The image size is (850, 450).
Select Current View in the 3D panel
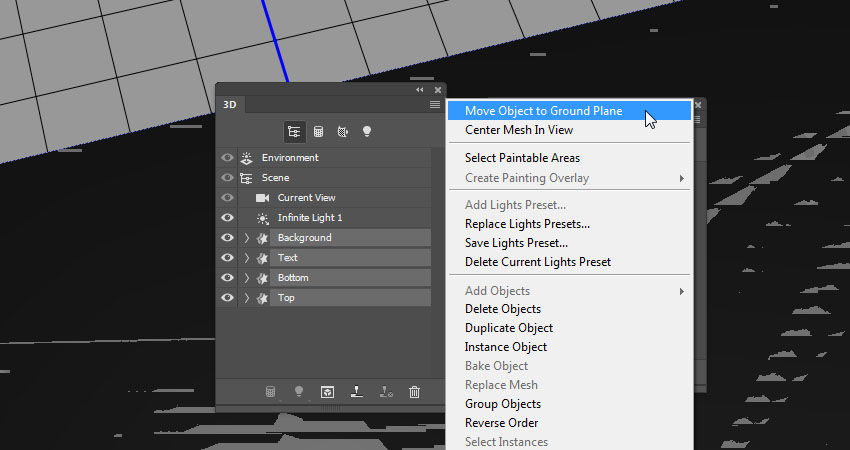coord(306,198)
